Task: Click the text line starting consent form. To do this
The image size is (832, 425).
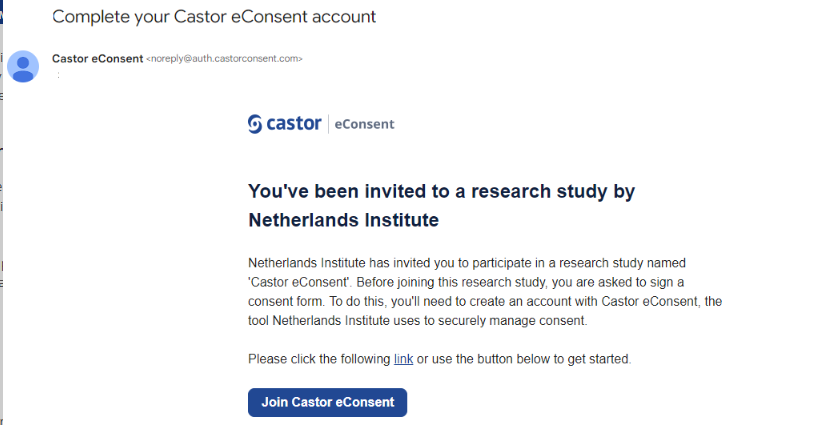Action: point(485,301)
